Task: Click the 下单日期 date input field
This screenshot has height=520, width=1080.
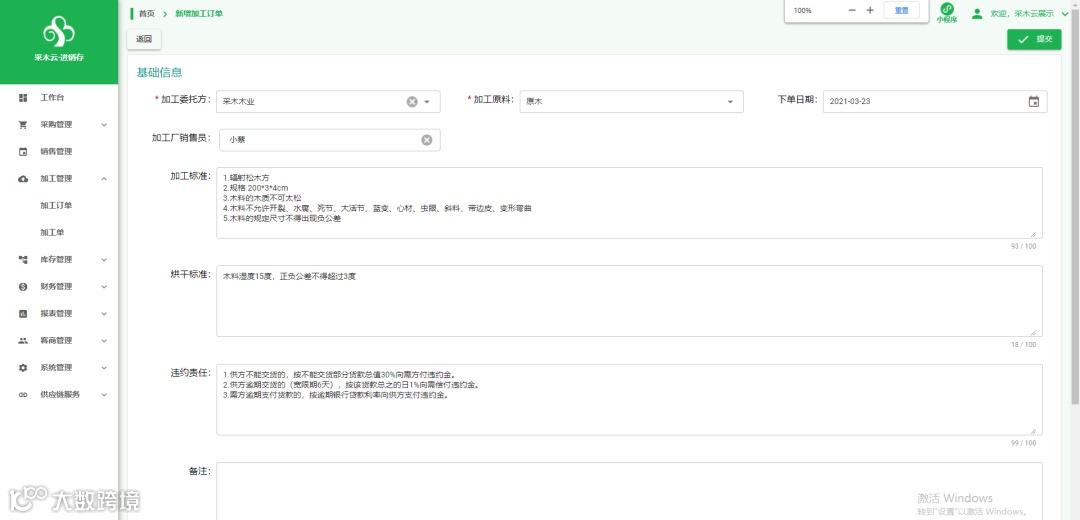Action: click(935, 102)
